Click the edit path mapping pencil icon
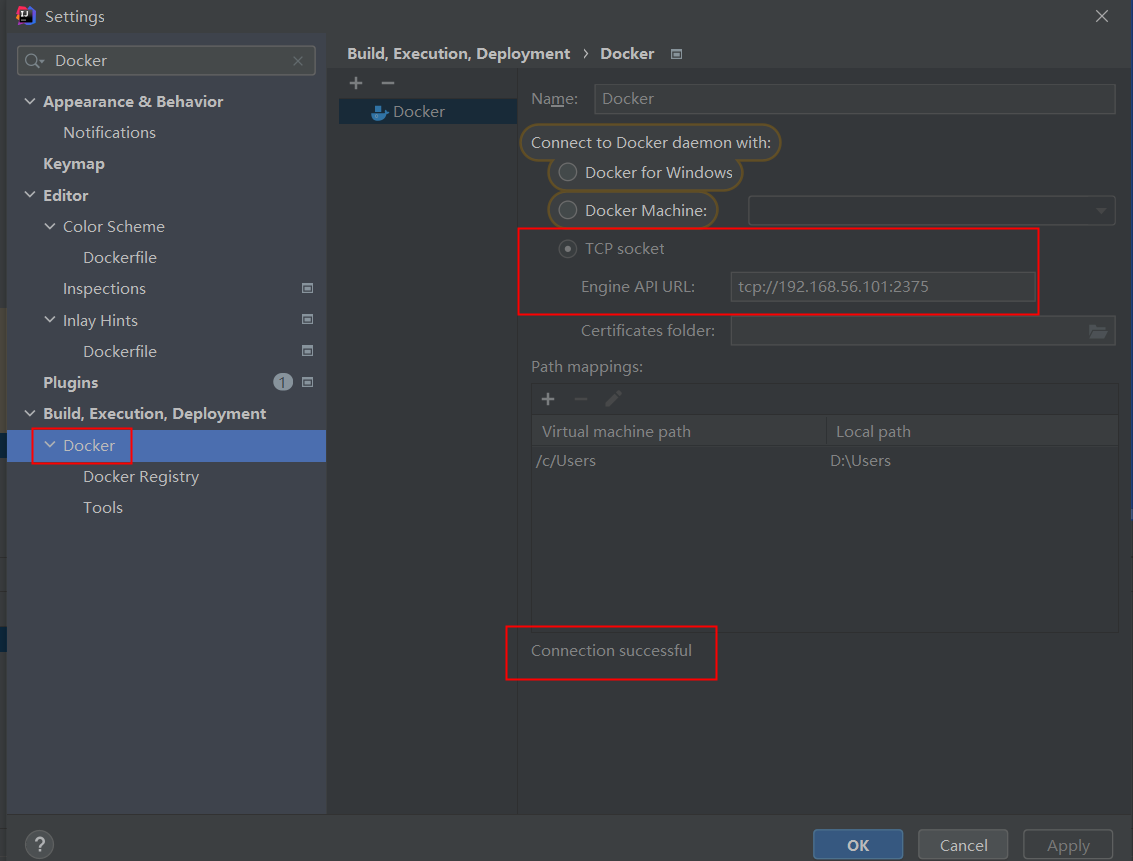The image size is (1133, 861). click(613, 399)
